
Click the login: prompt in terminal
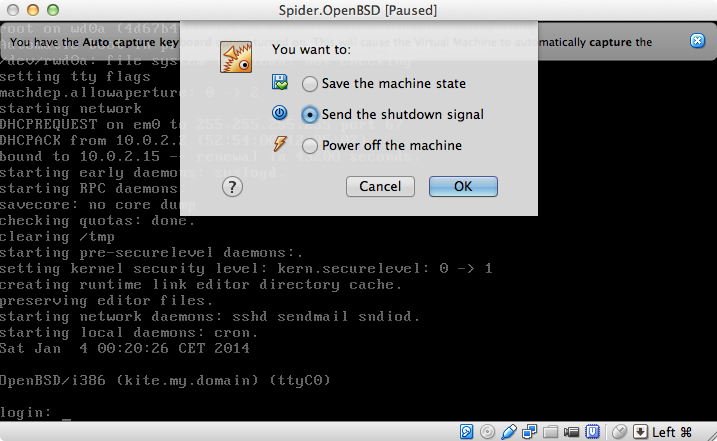26,413
